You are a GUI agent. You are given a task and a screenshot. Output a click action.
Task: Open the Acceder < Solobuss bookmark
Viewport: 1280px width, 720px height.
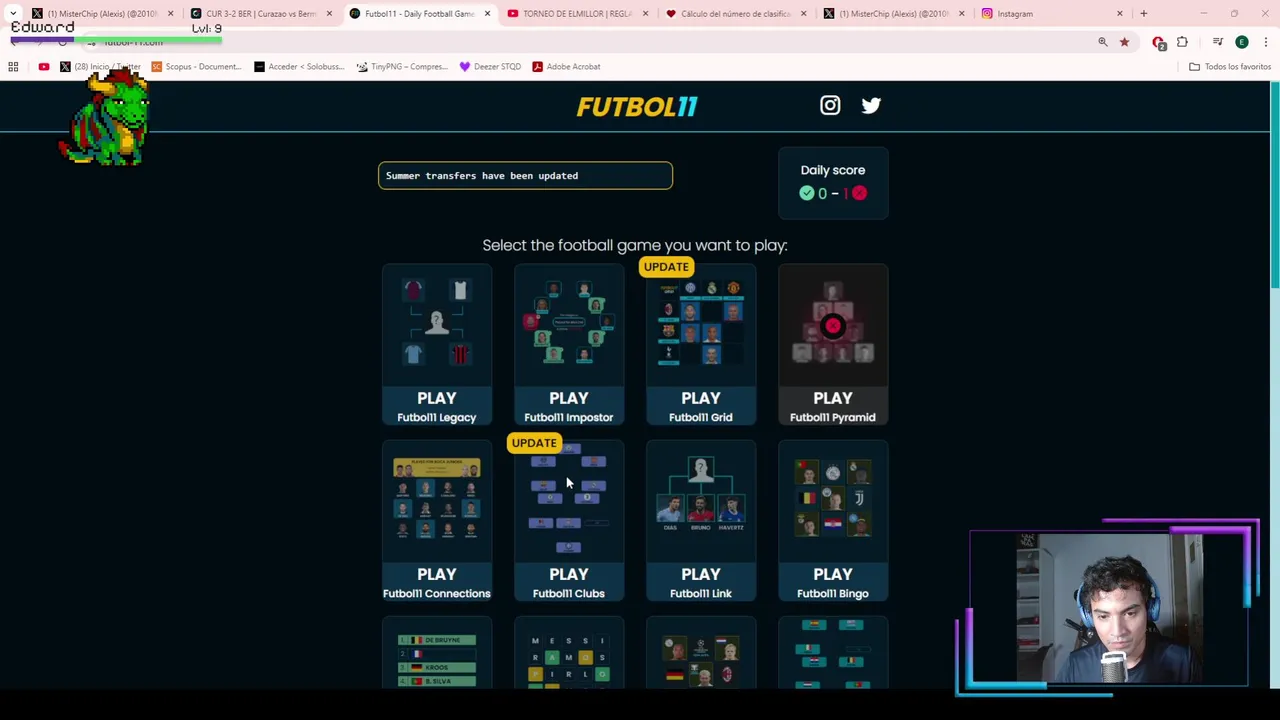pyautogui.click(x=299, y=67)
